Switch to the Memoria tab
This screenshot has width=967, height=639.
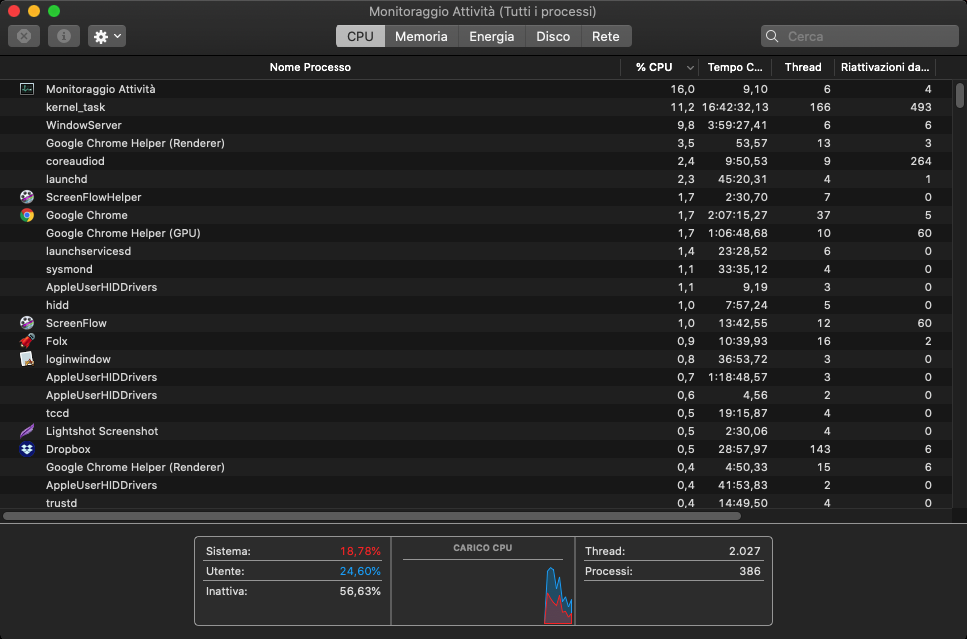point(421,36)
